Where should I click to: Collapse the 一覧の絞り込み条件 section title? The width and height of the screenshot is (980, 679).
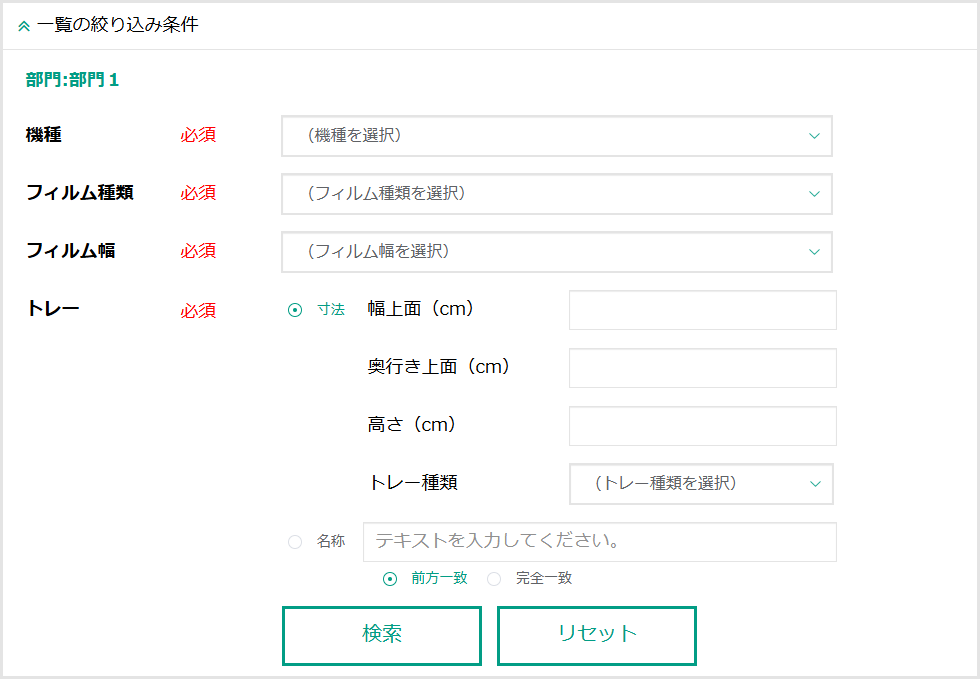[x=117, y=25]
